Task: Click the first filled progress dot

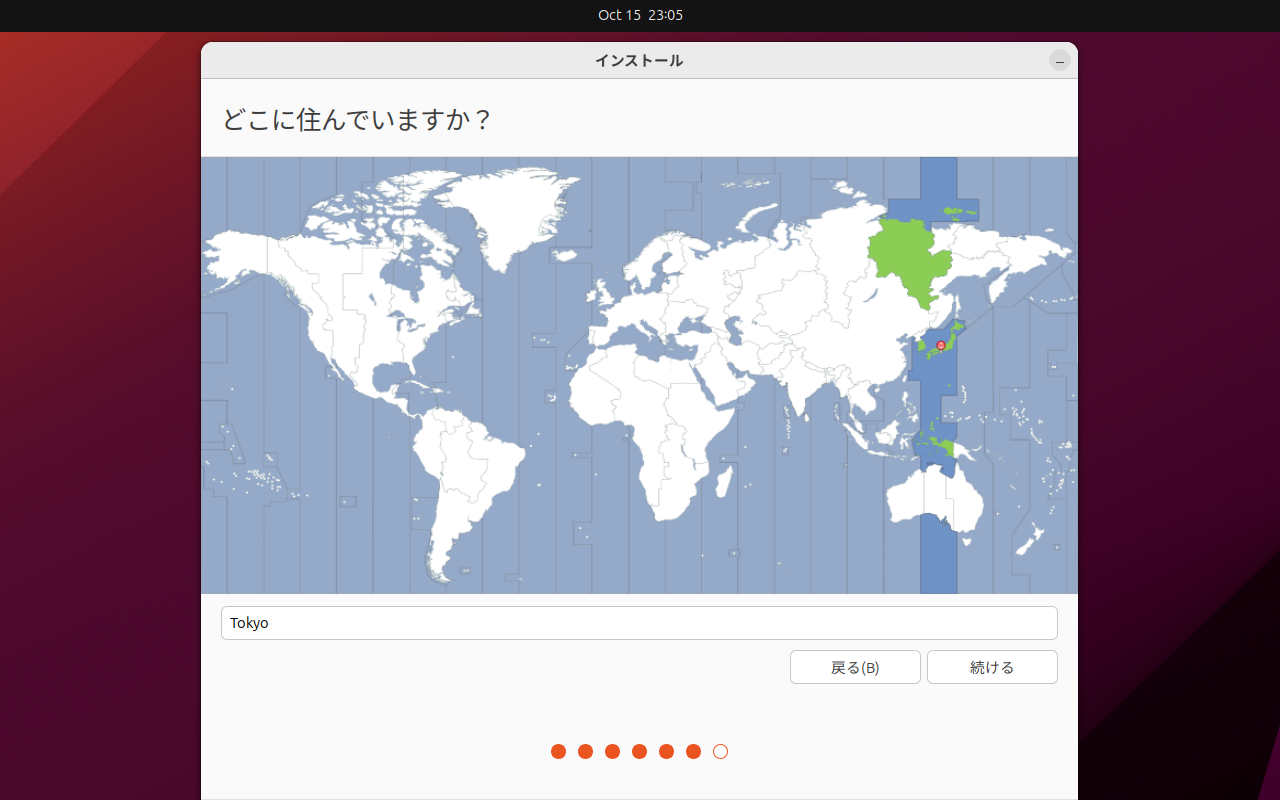Action: [x=558, y=751]
